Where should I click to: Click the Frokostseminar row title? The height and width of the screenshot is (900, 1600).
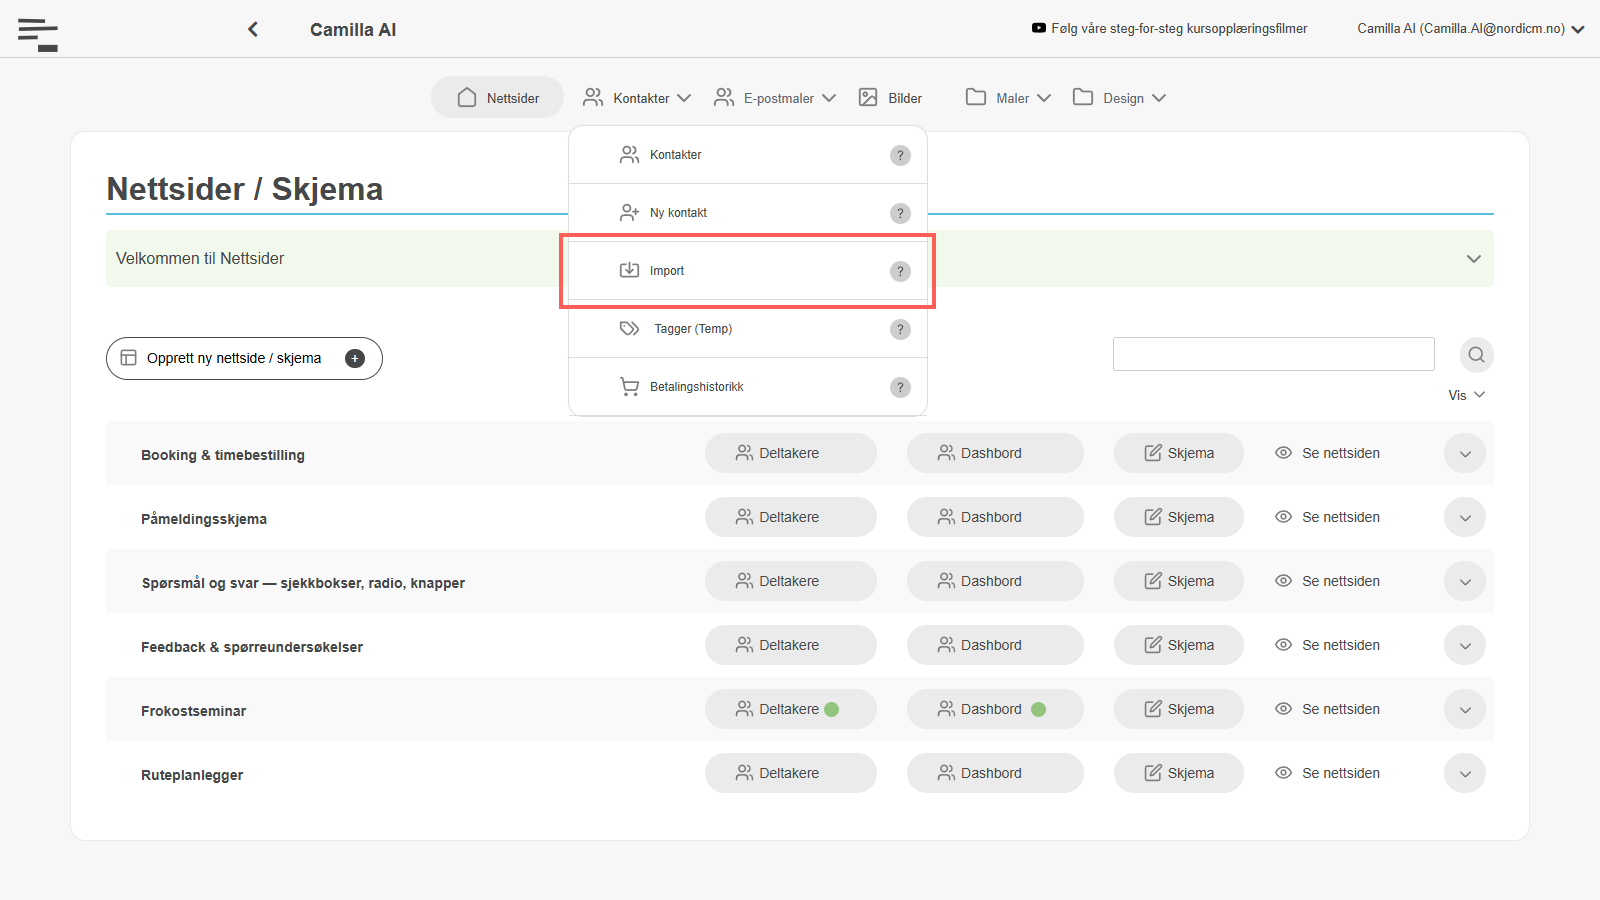pos(193,711)
